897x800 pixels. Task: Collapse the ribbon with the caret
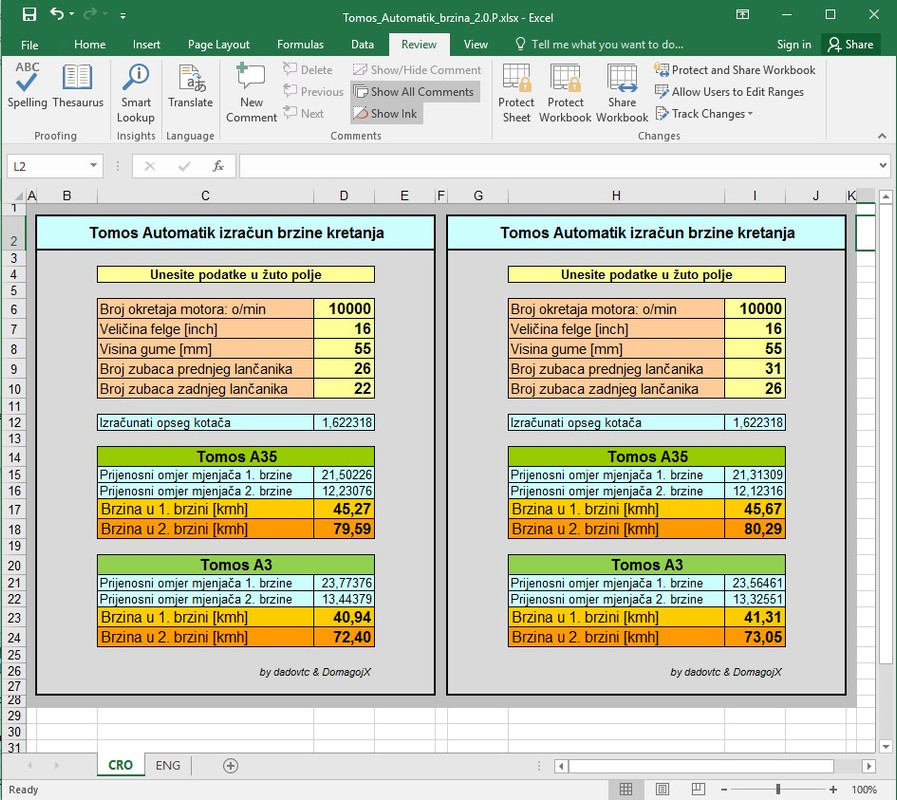click(x=882, y=136)
